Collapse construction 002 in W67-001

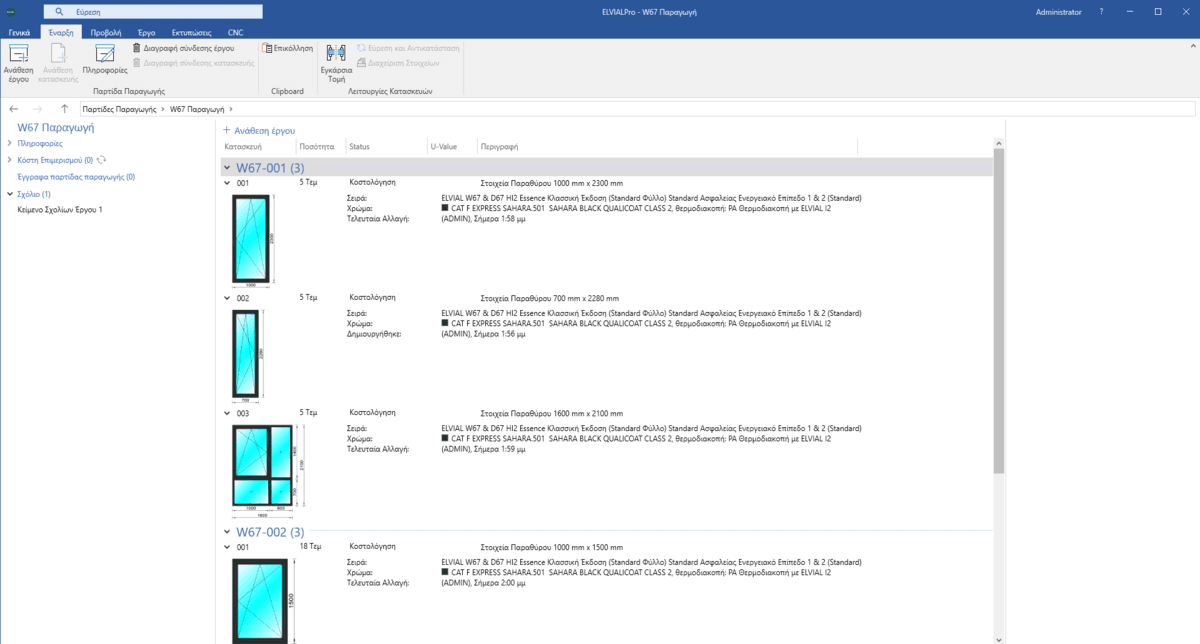click(227, 298)
